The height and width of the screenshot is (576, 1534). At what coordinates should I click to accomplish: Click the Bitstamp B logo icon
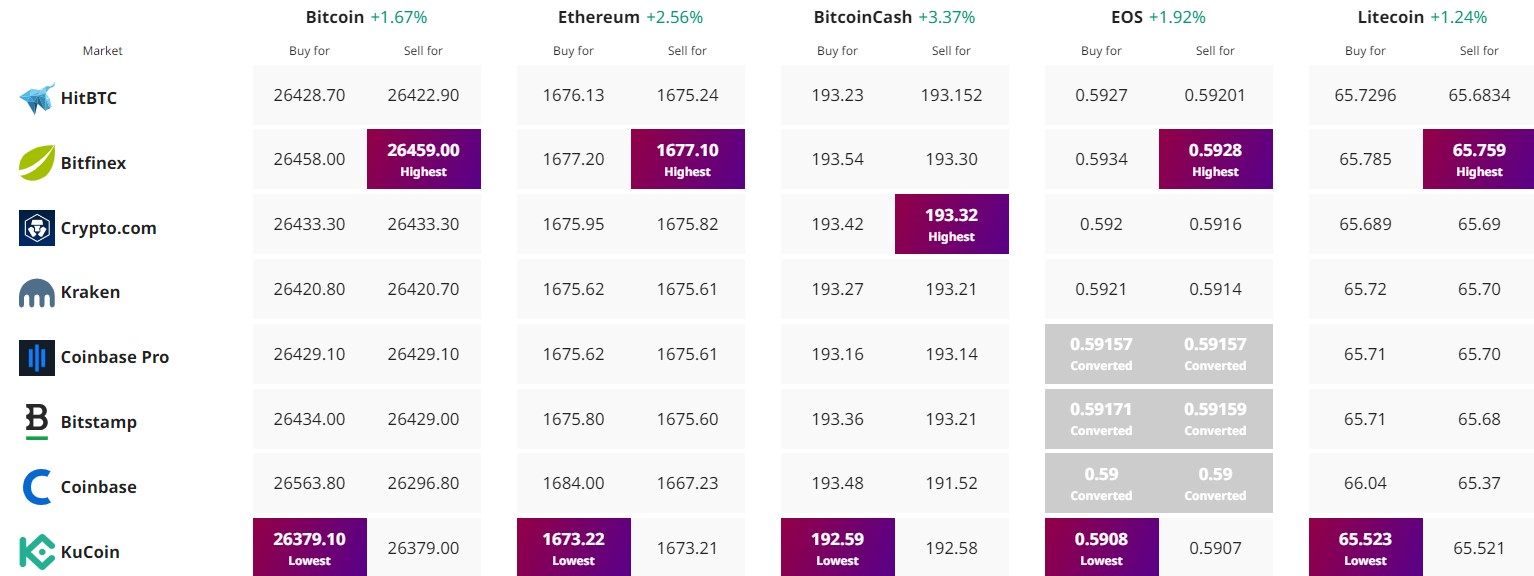[37, 422]
